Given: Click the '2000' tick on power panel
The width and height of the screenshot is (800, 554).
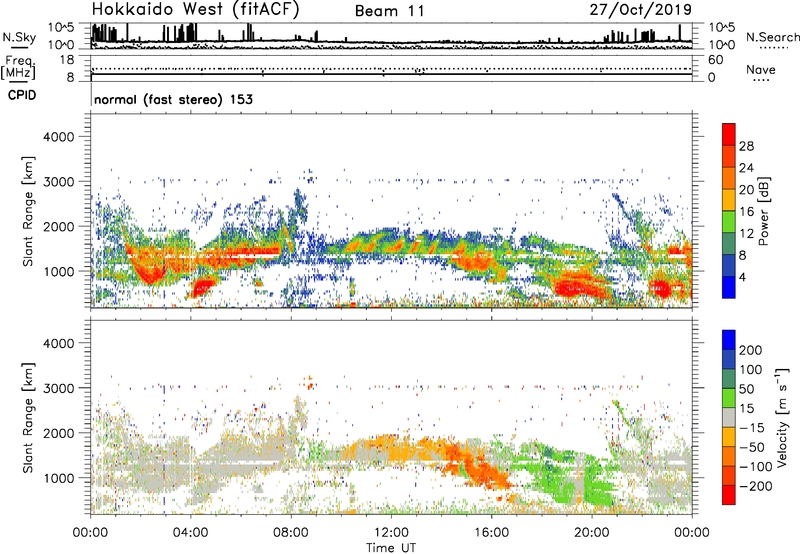Looking at the screenshot, I should 59,226.
